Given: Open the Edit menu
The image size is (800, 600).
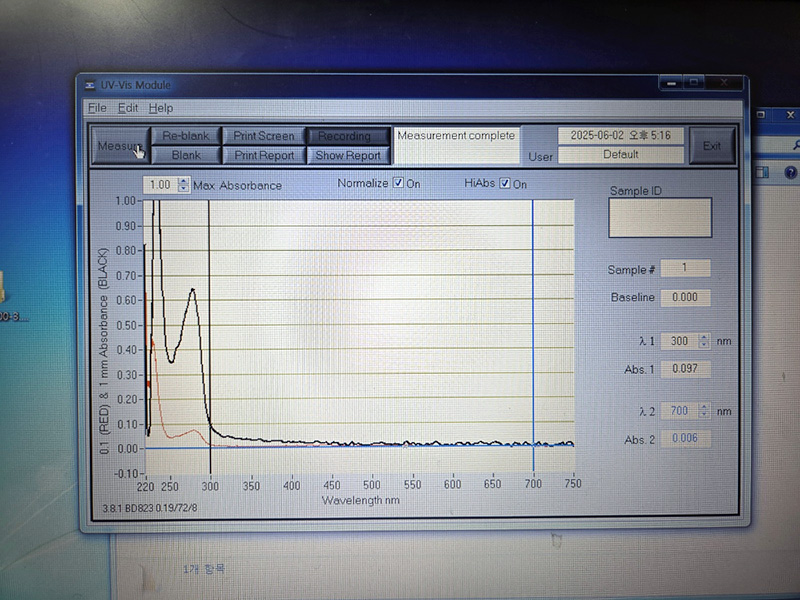Looking at the screenshot, I should (128, 108).
